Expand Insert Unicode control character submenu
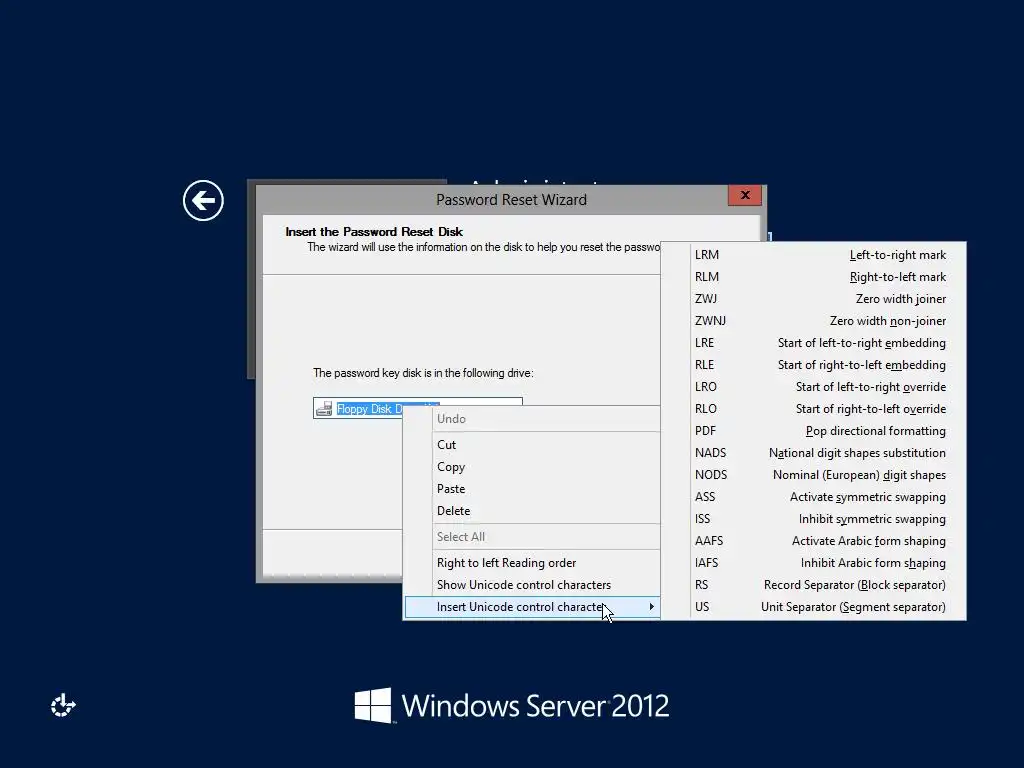 532,607
